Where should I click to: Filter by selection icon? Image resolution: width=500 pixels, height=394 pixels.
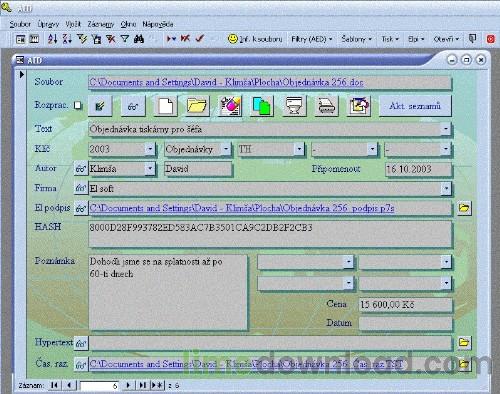(x=82, y=39)
